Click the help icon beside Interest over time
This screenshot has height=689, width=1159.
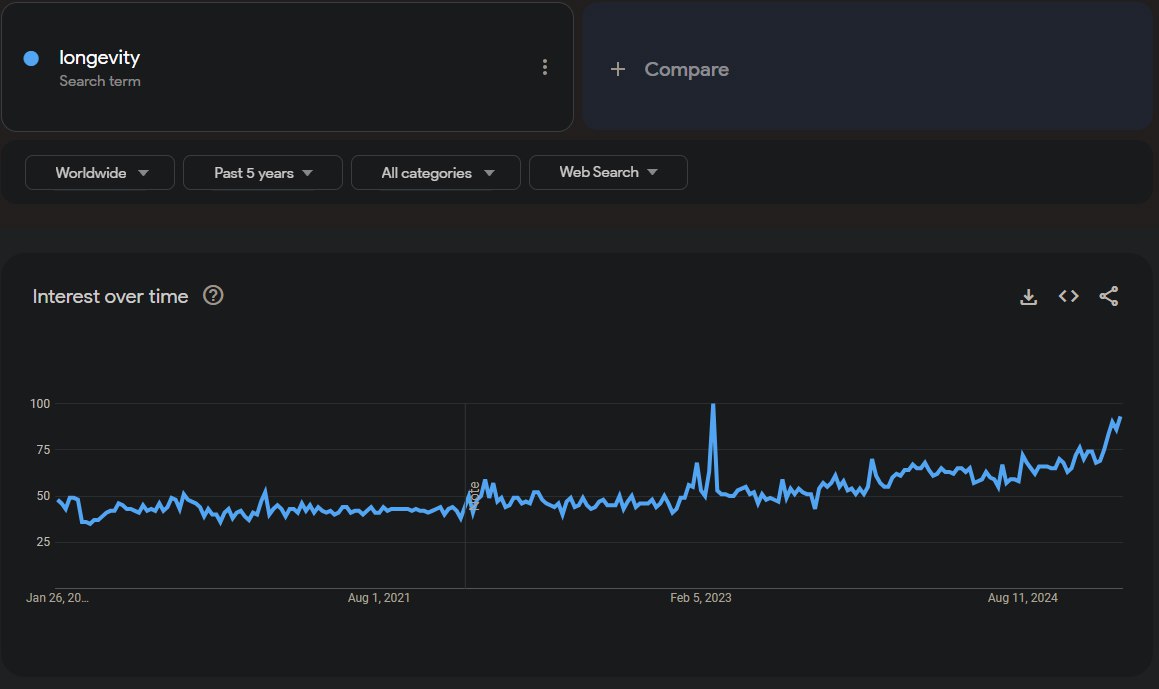[213, 295]
